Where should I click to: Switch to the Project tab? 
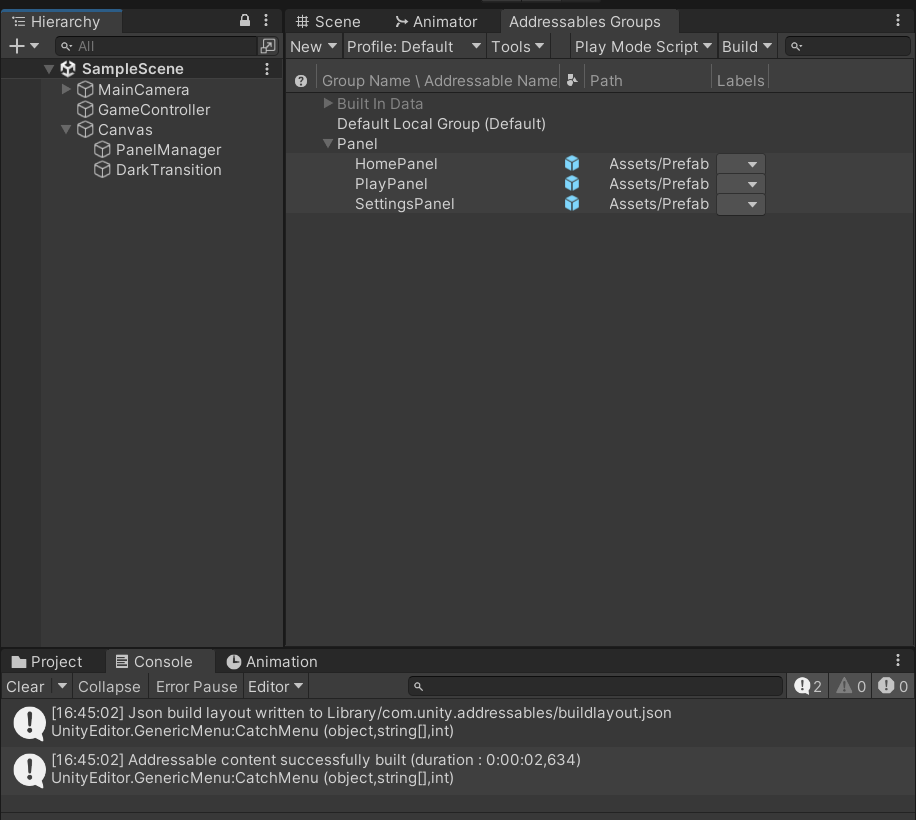tap(47, 662)
